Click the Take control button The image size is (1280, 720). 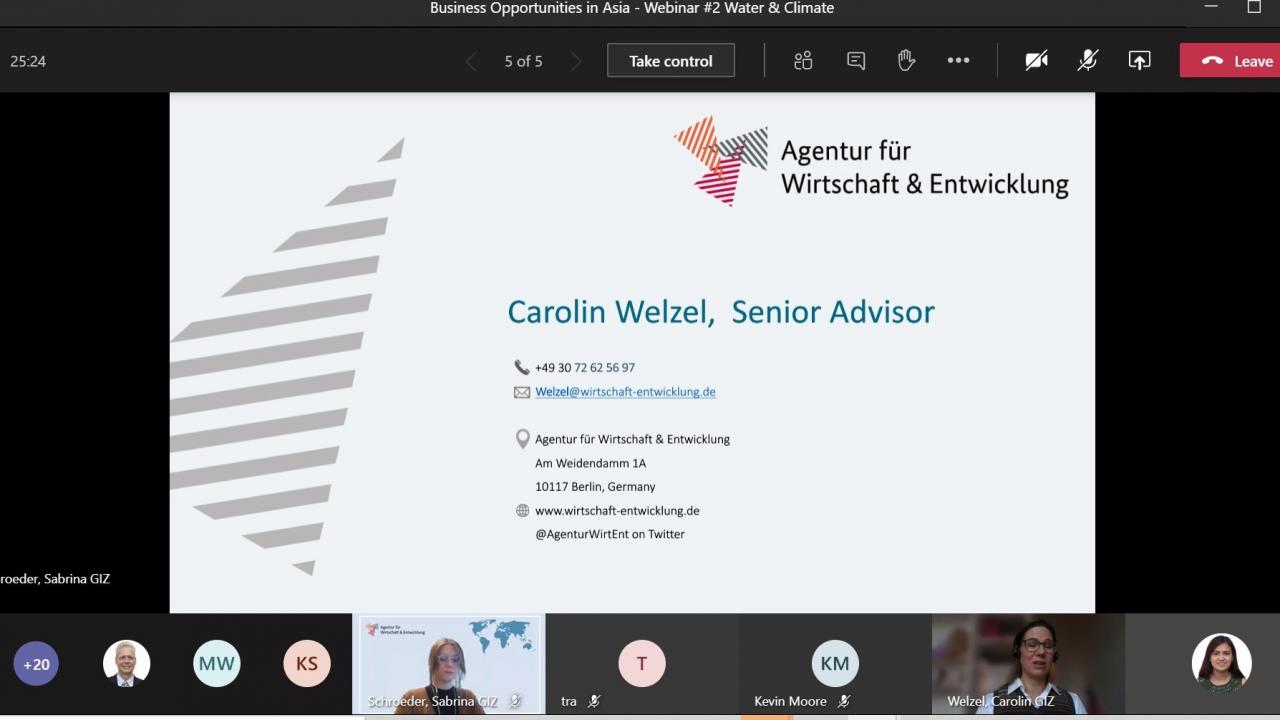click(x=671, y=61)
